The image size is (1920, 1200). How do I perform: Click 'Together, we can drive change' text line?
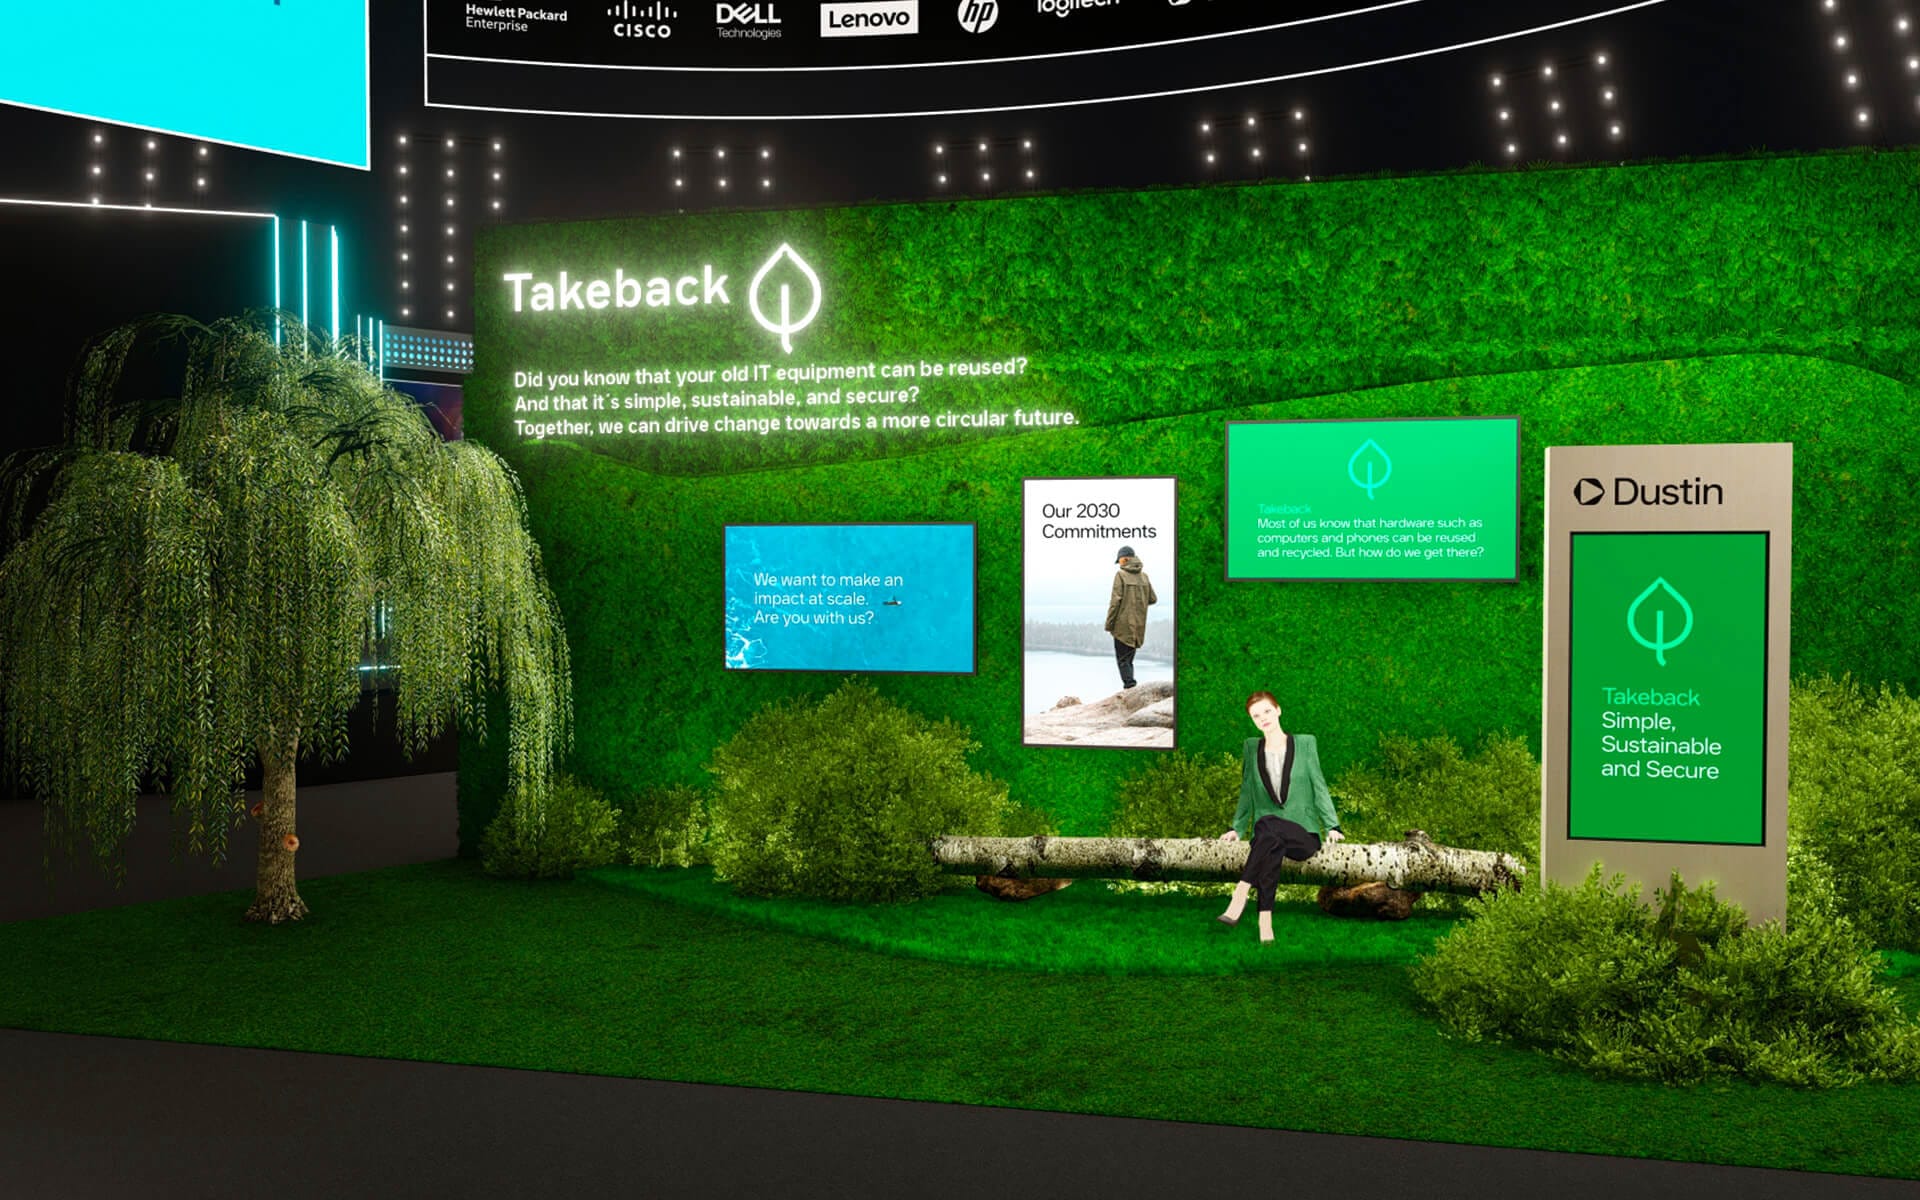point(796,422)
